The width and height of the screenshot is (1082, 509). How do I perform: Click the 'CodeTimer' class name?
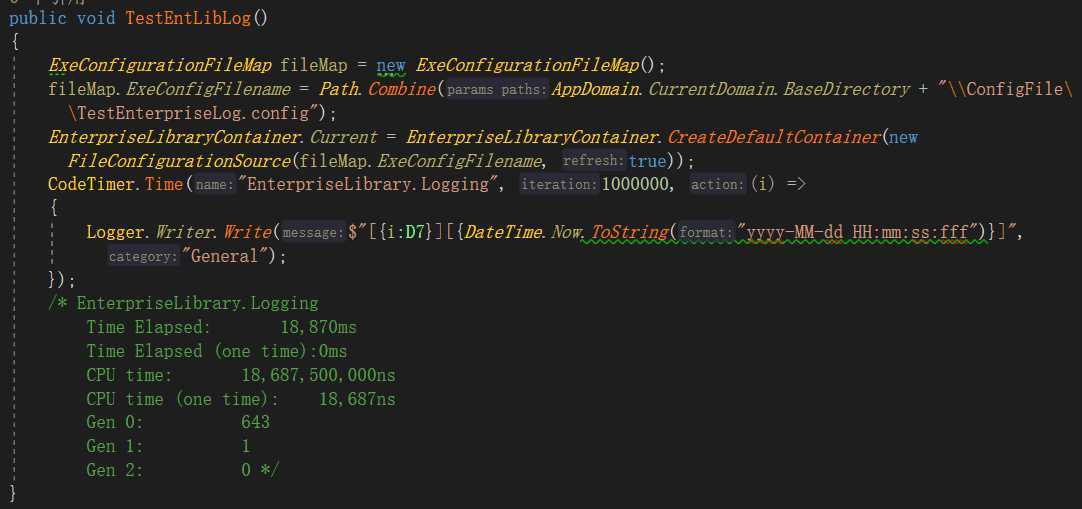(x=91, y=184)
